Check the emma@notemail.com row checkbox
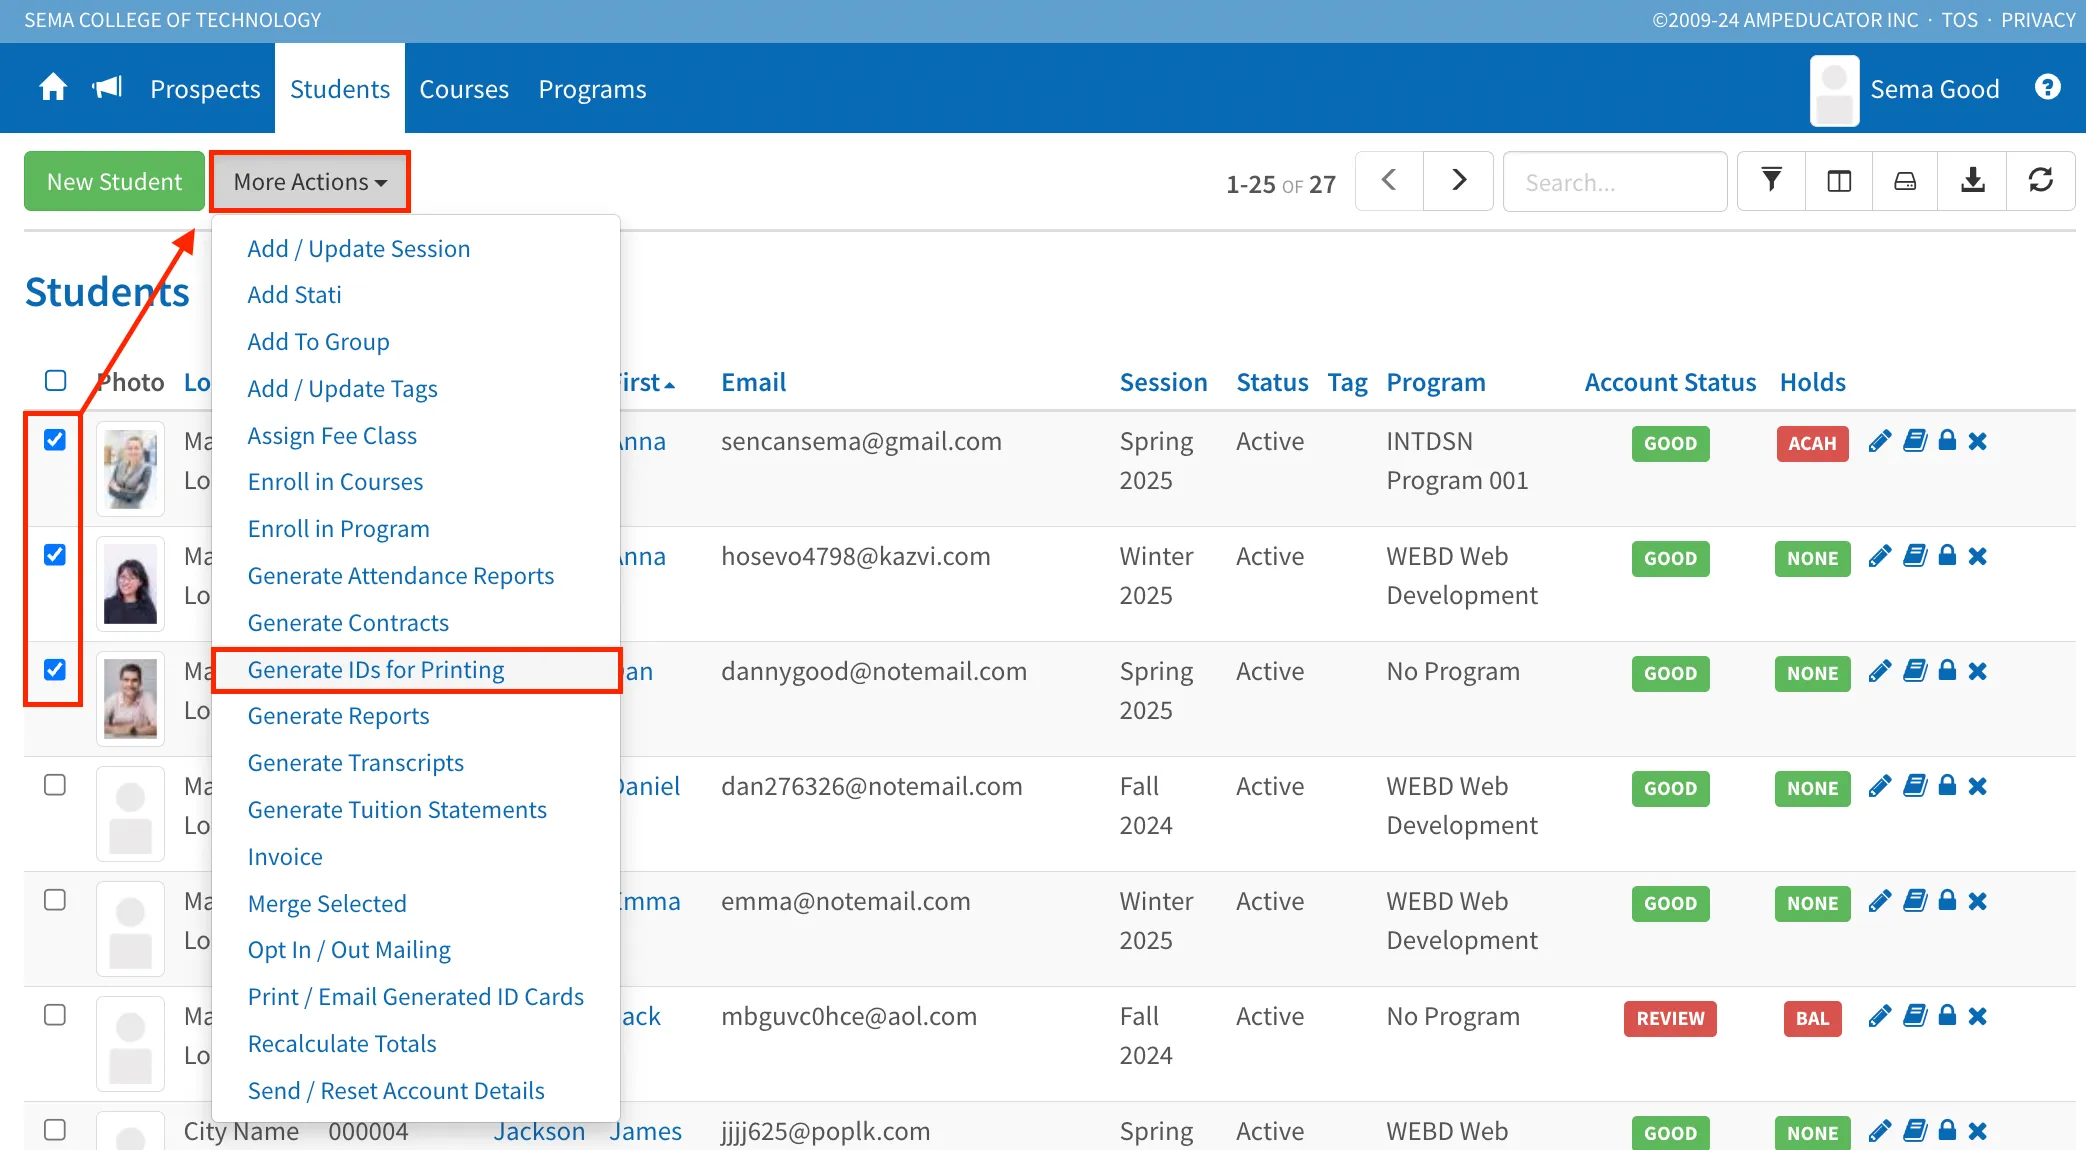Screen dimensions: 2086x1150 [x=55, y=900]
